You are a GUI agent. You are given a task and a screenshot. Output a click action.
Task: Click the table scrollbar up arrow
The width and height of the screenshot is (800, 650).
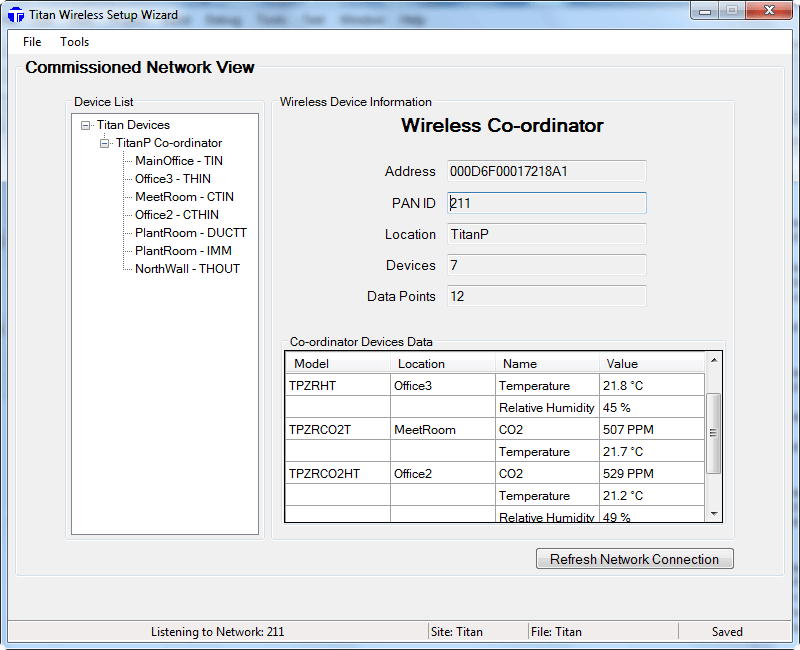714,360
